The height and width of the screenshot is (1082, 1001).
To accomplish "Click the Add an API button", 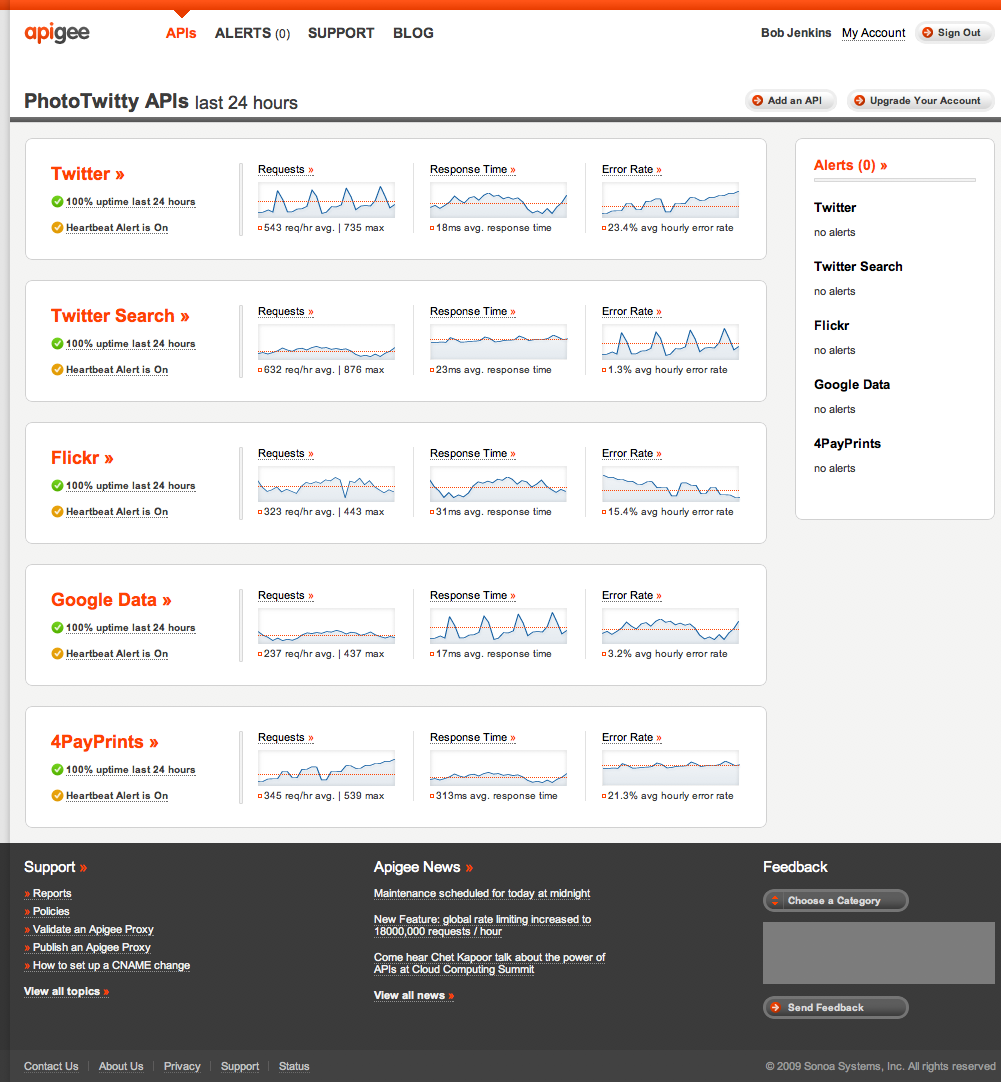I will click(789, 100).
